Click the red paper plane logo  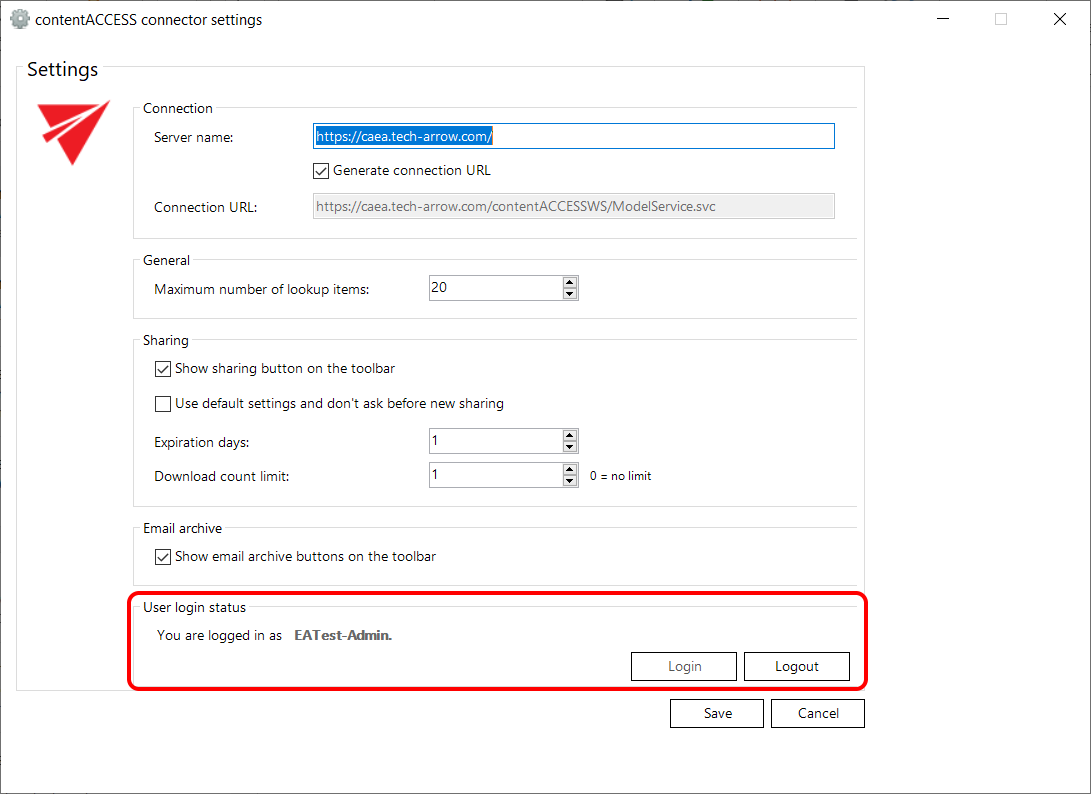tap(72, 132)
